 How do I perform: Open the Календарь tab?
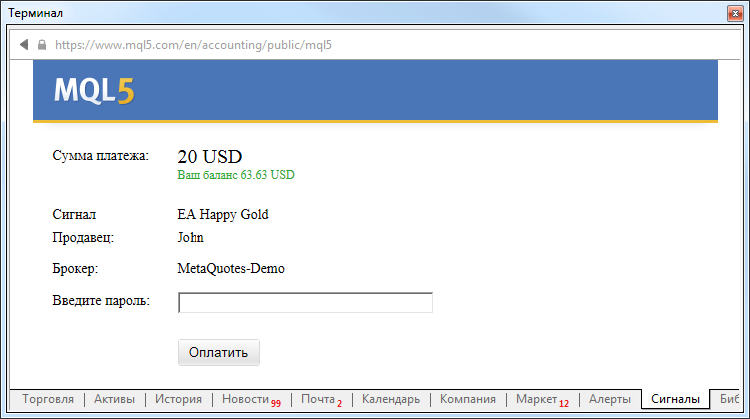(391, 399)
